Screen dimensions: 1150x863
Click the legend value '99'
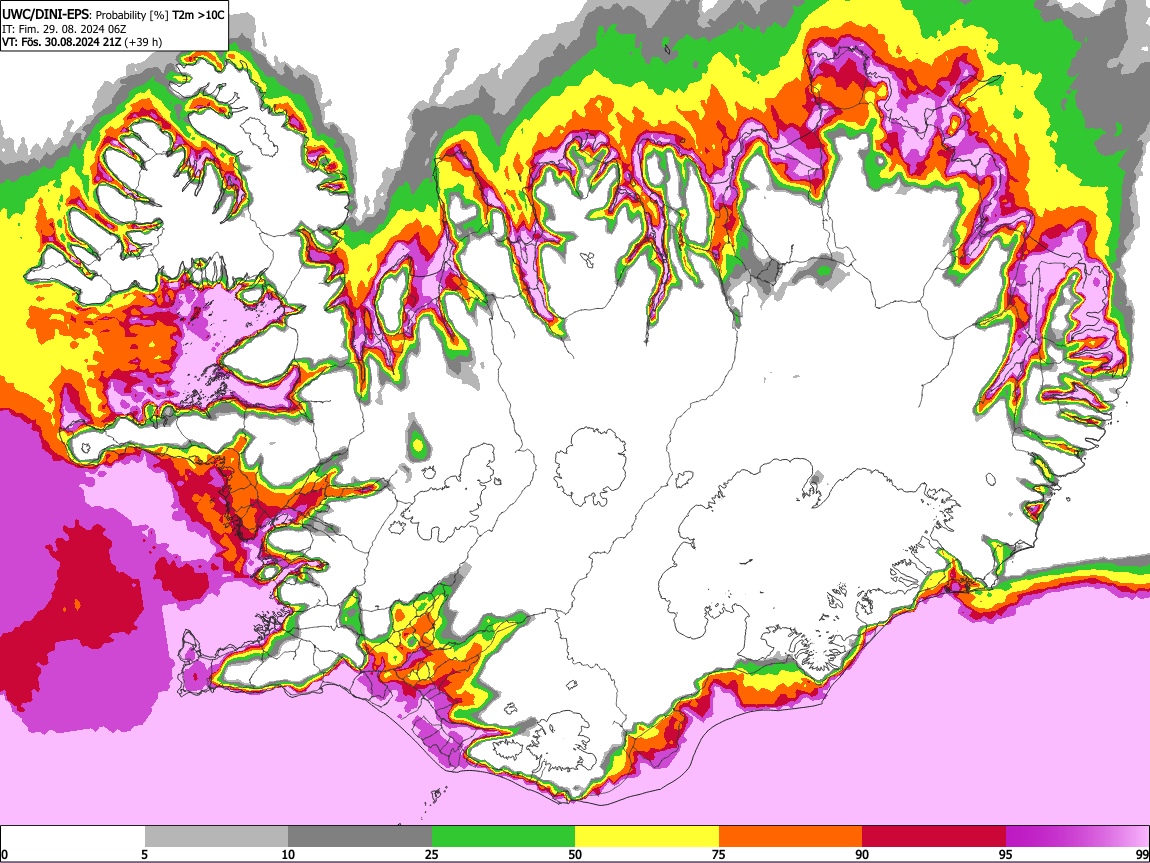1142,854
